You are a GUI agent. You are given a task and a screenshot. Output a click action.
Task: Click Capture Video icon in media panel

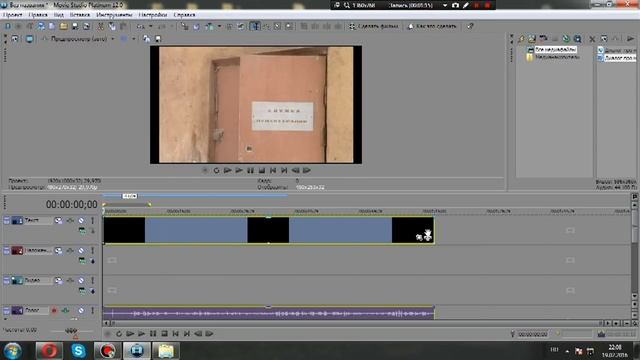543,39
